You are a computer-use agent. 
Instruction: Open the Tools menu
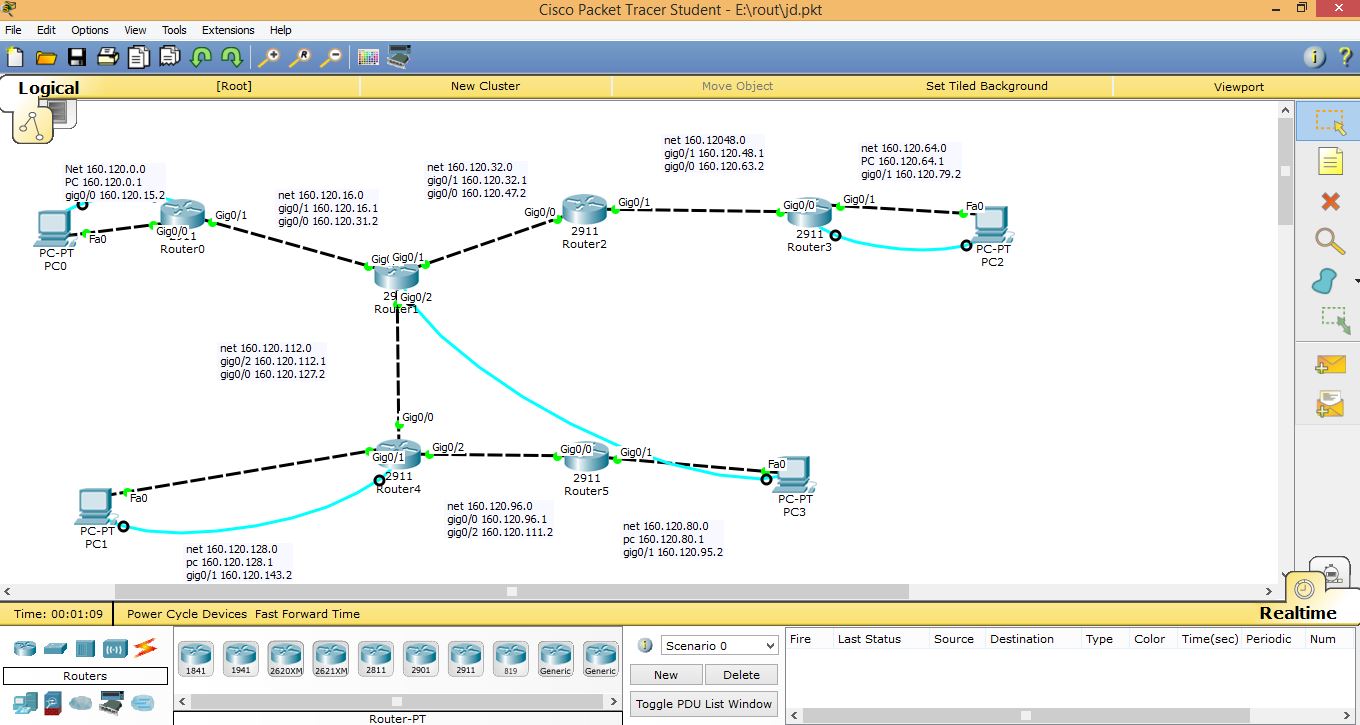174,30
